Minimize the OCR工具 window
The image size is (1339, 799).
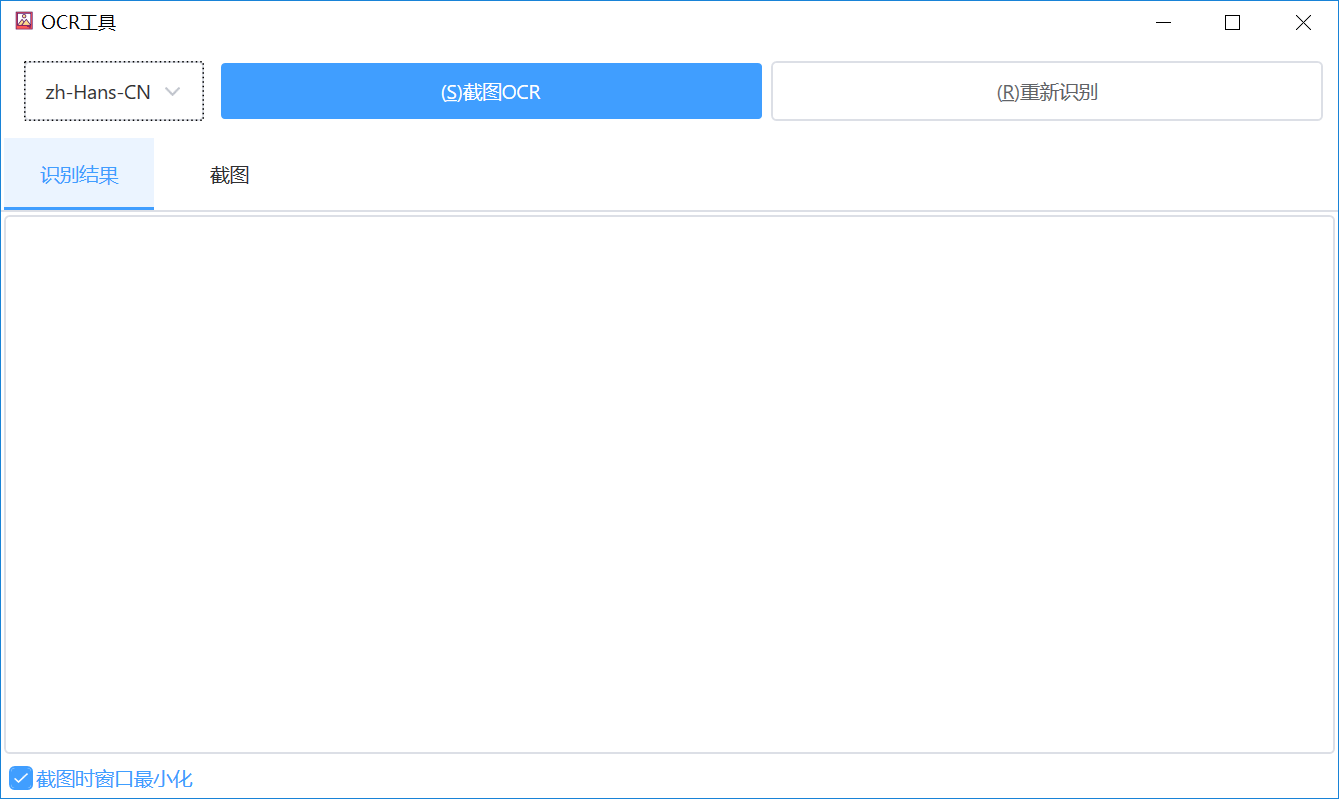click(x=1162, y=22)
